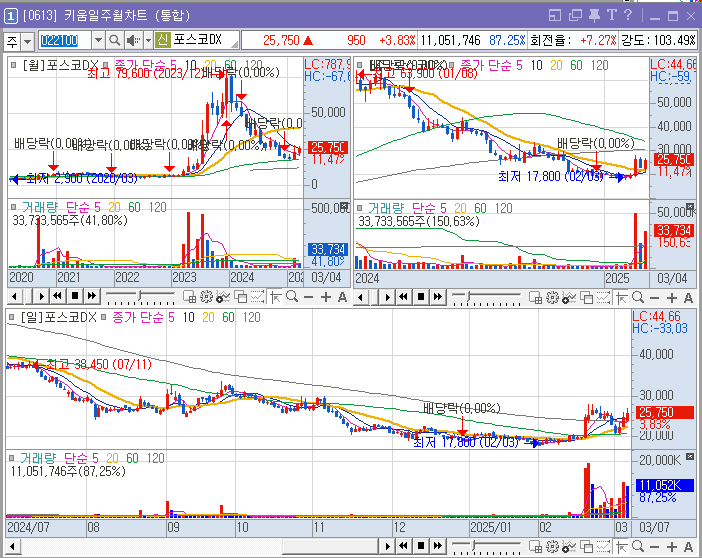Click rewind in monthly chart toolbar
This screenshot has width=702, height=558.
tap(57, 296)
